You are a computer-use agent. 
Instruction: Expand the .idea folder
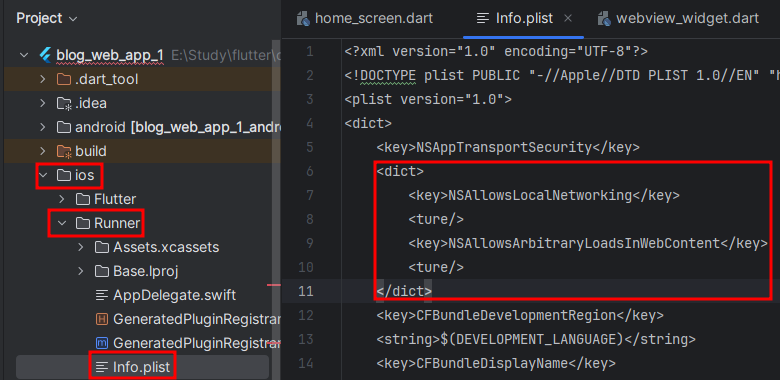(42, 103)
